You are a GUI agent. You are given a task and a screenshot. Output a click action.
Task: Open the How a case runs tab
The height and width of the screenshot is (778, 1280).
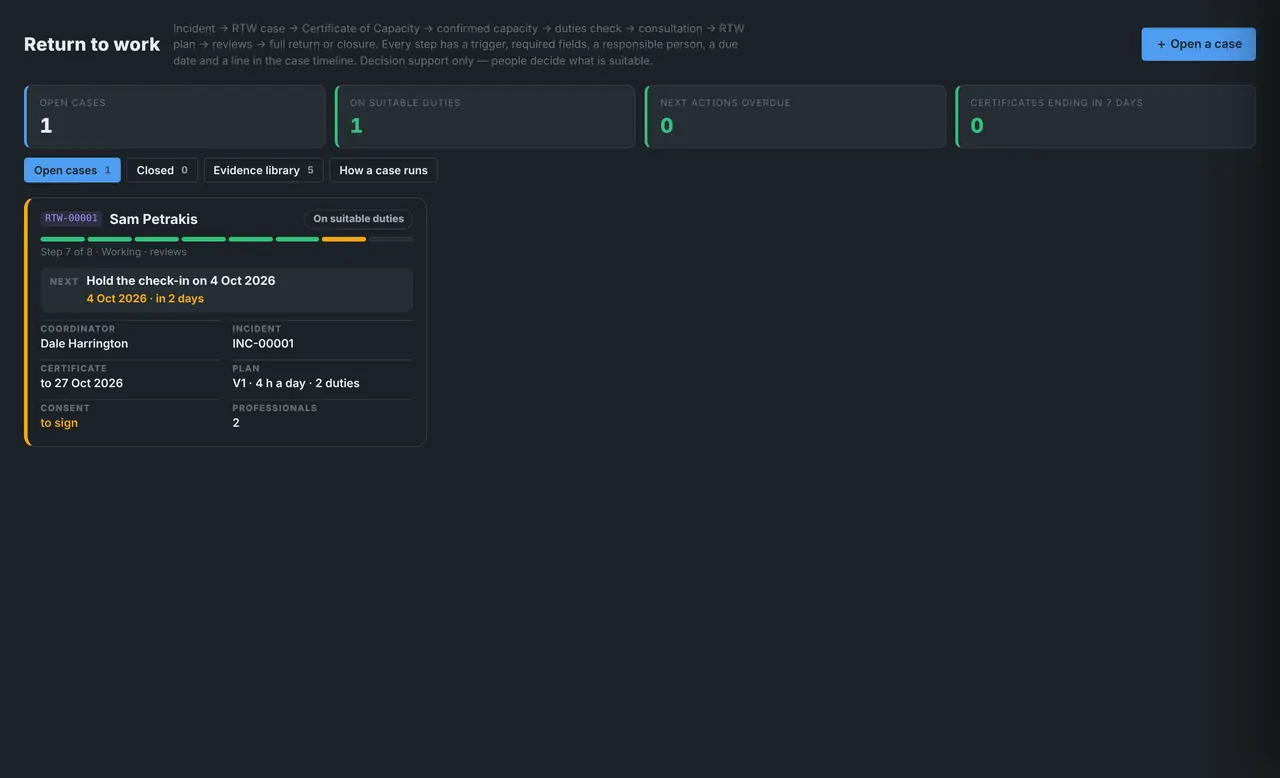(x=383, y=170)
